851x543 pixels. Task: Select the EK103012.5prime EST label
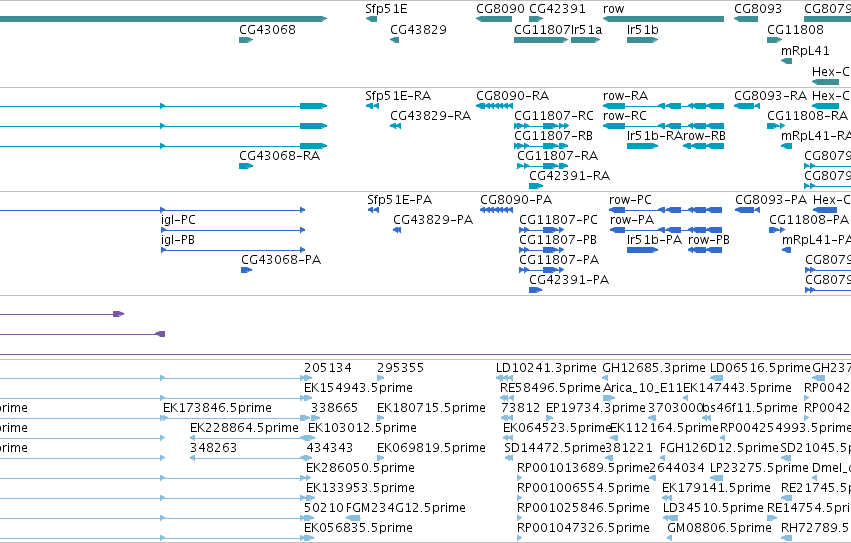pos(362,428)
